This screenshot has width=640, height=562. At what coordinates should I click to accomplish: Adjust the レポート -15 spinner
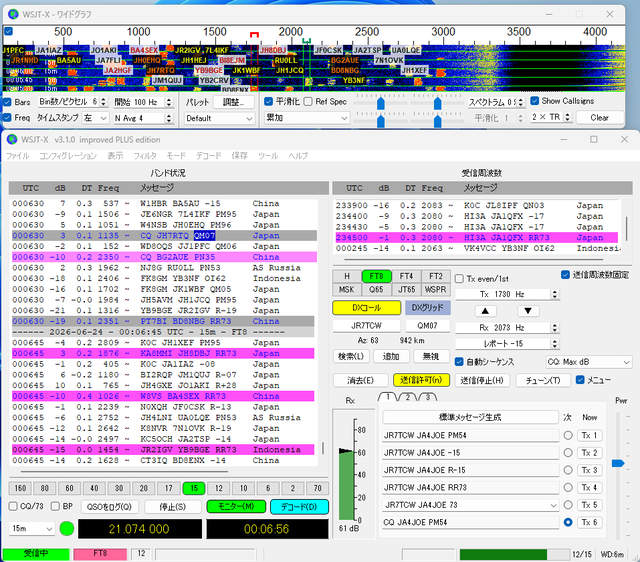[x=554, y=344]
